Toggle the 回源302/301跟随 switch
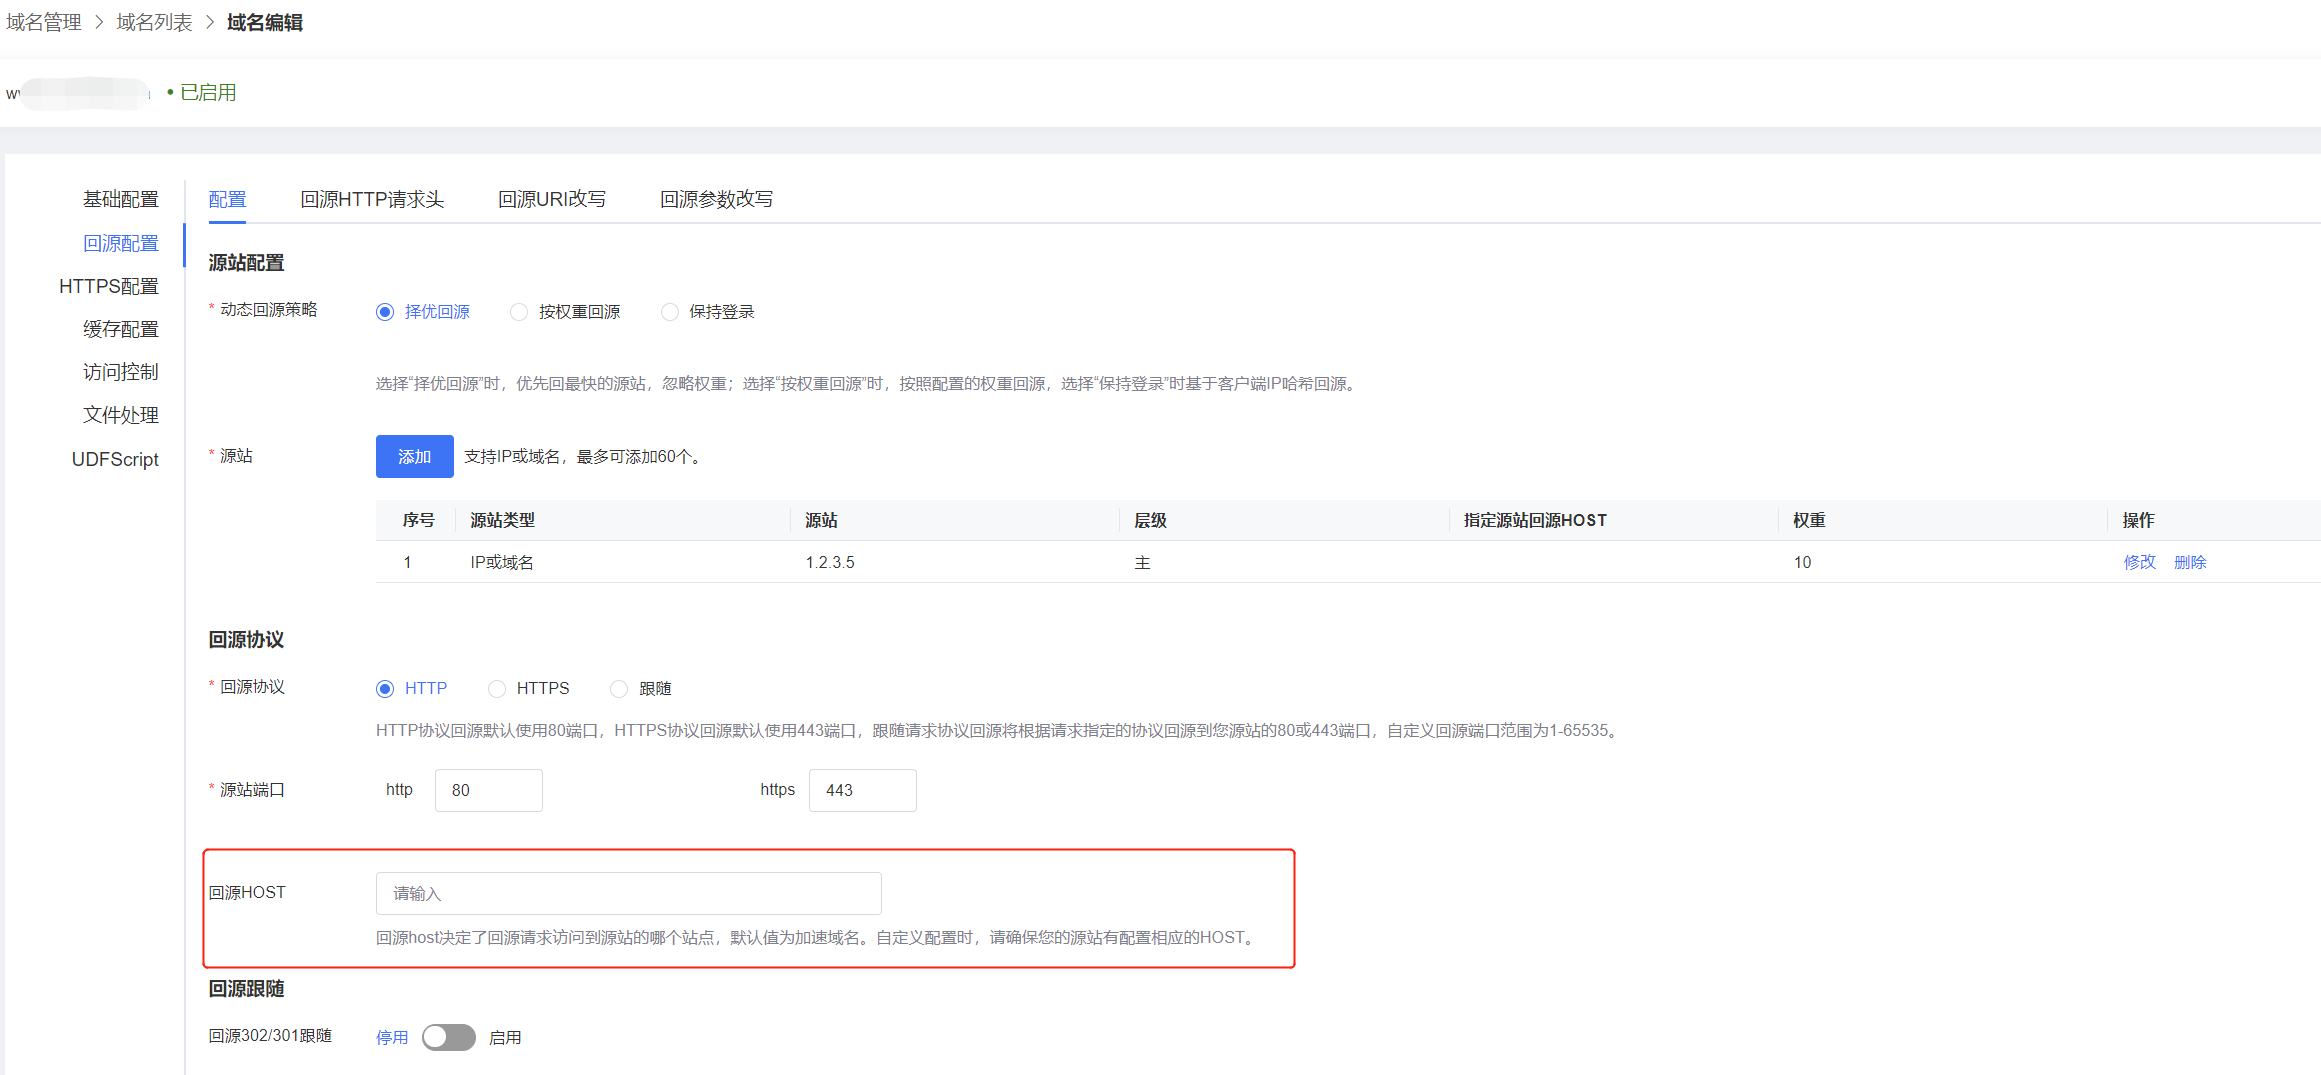 [449, 1037]
